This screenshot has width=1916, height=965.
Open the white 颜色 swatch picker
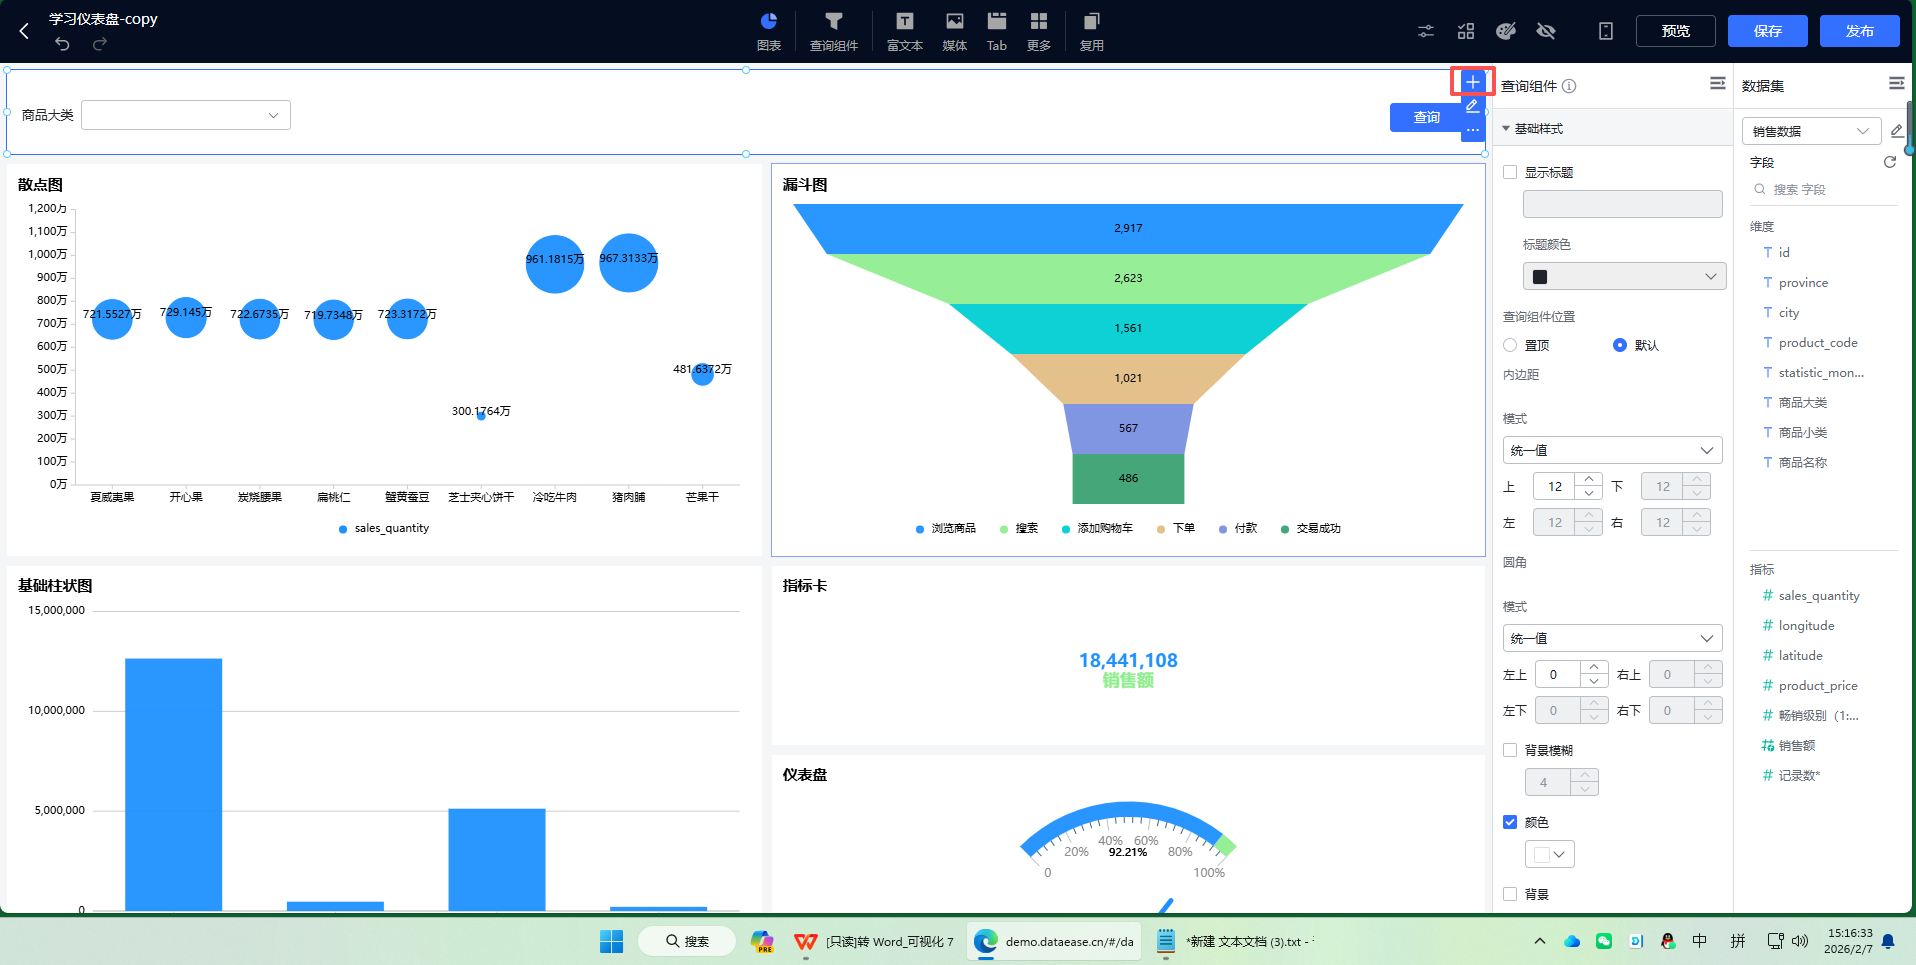1550,854
